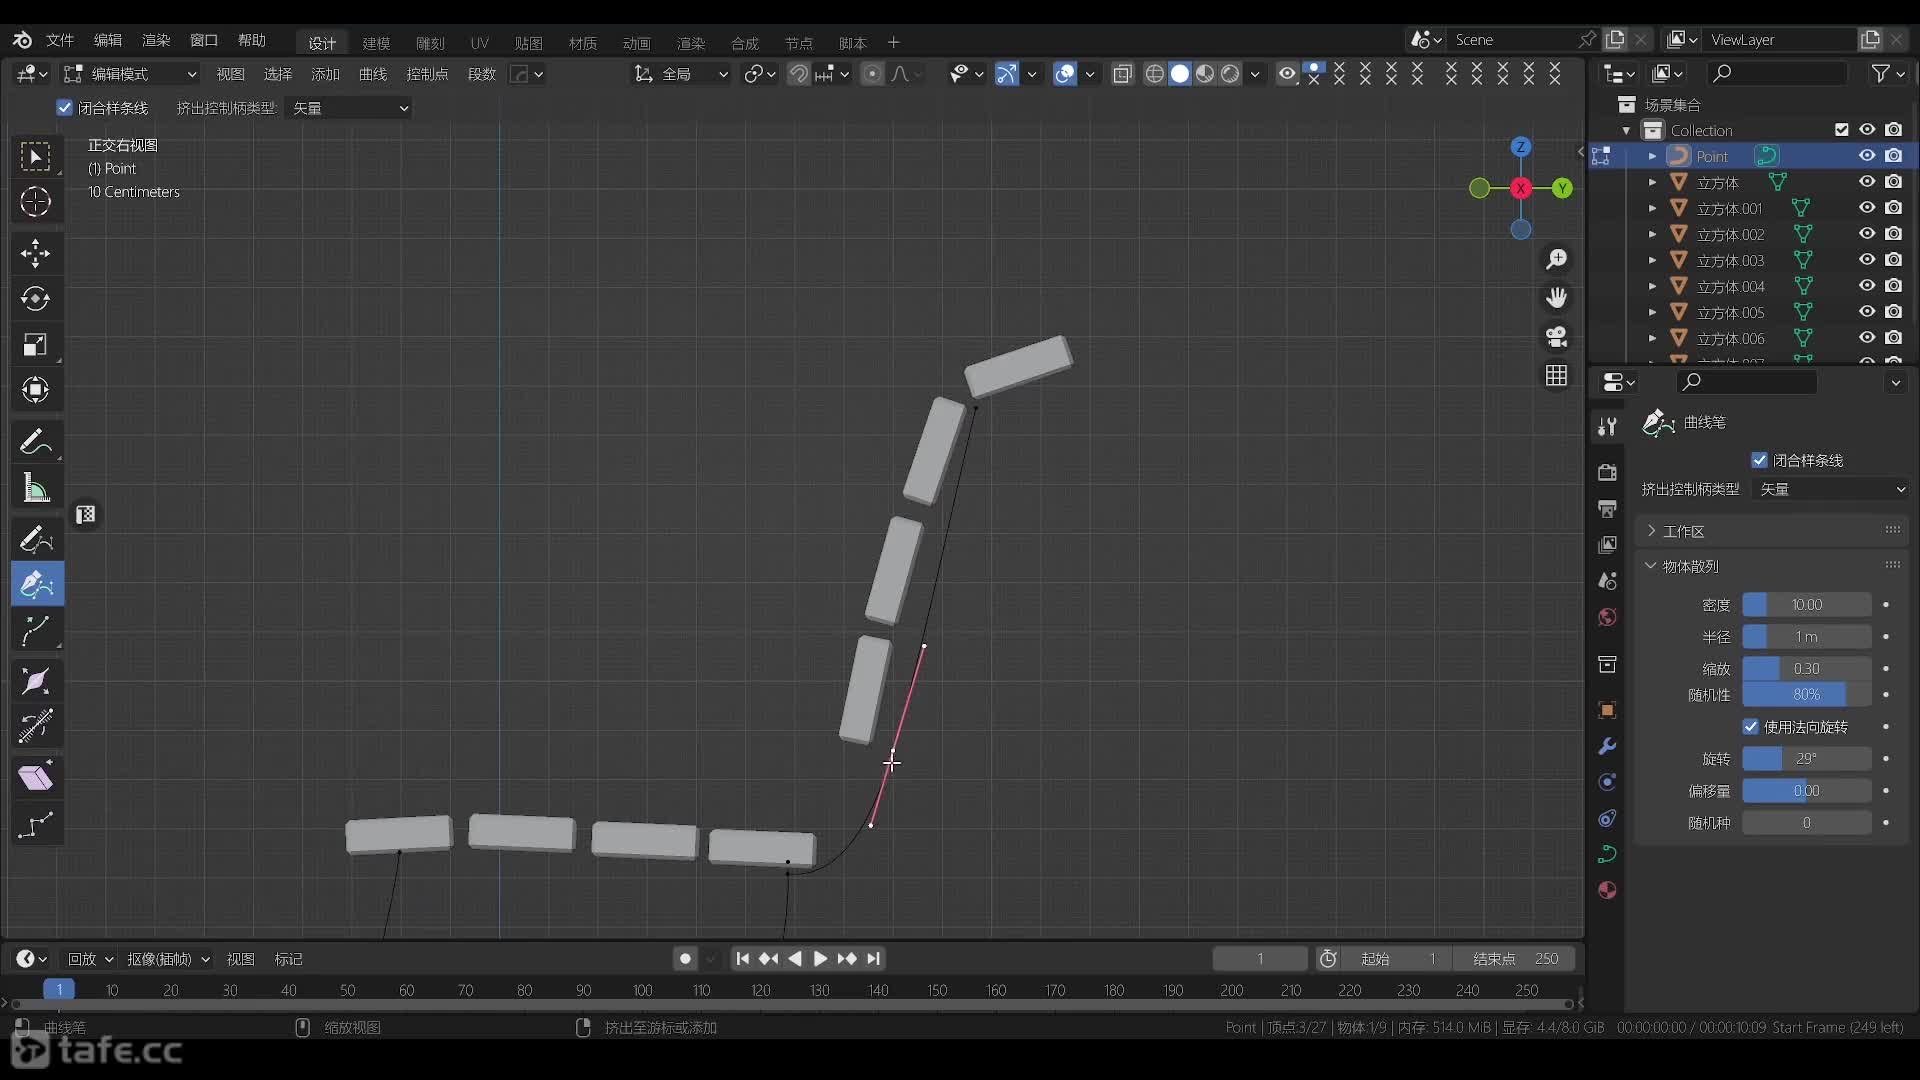The image size is (1920, 1080).
Task: Open the Tool properties tab
Action: click(x=1607, y=427)
